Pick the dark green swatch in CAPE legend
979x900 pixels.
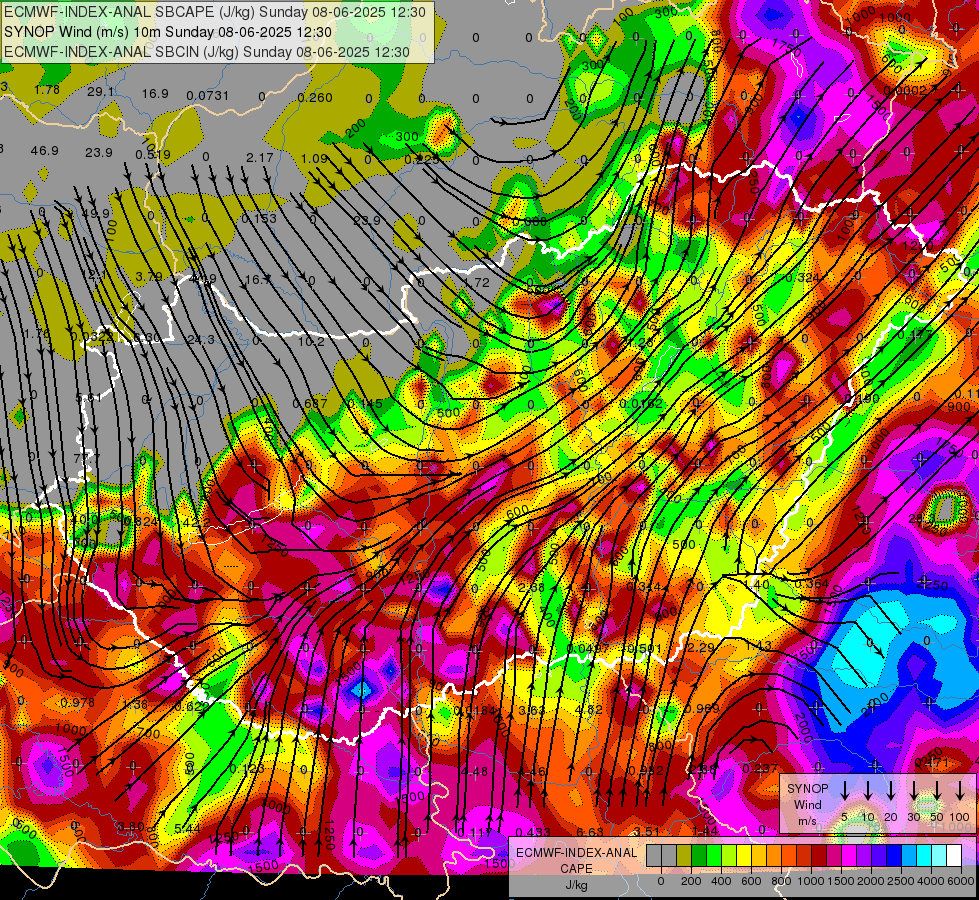click(699, 856)
